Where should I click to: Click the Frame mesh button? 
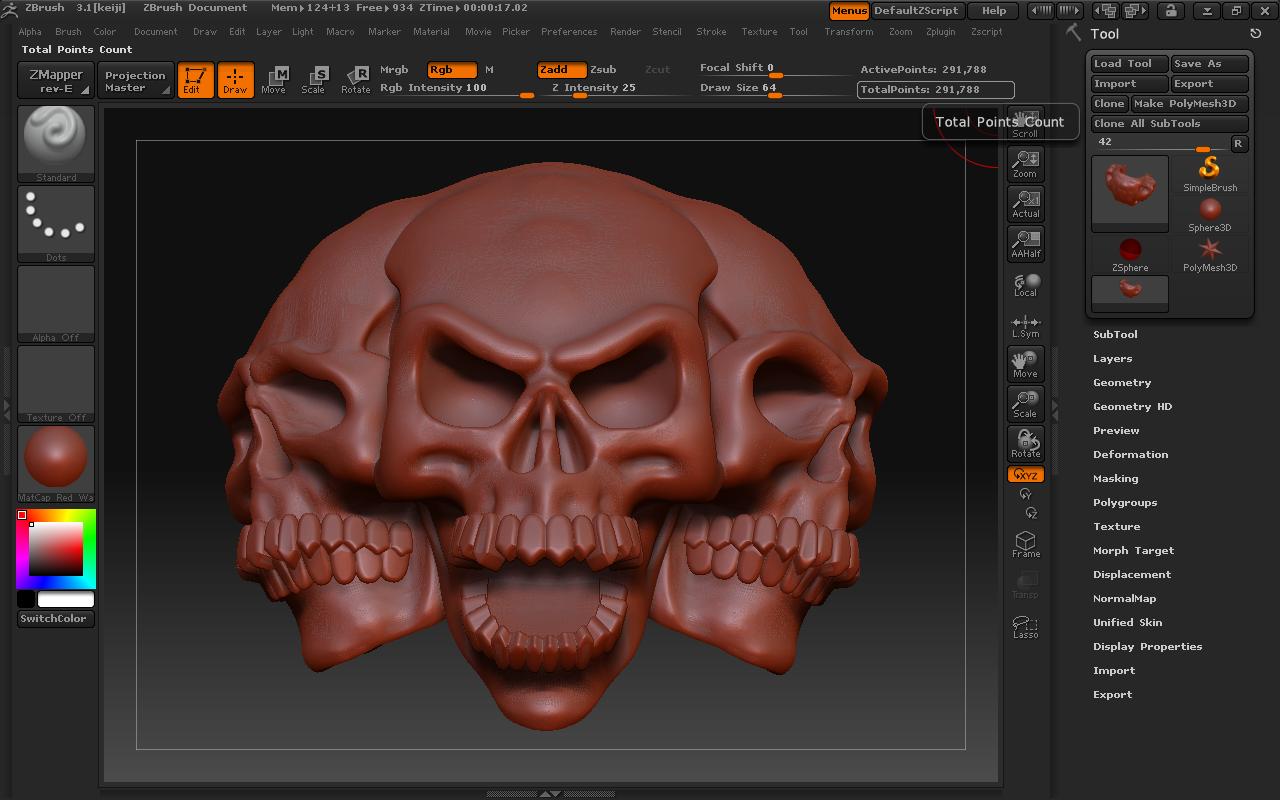[x=1025, y=545]
